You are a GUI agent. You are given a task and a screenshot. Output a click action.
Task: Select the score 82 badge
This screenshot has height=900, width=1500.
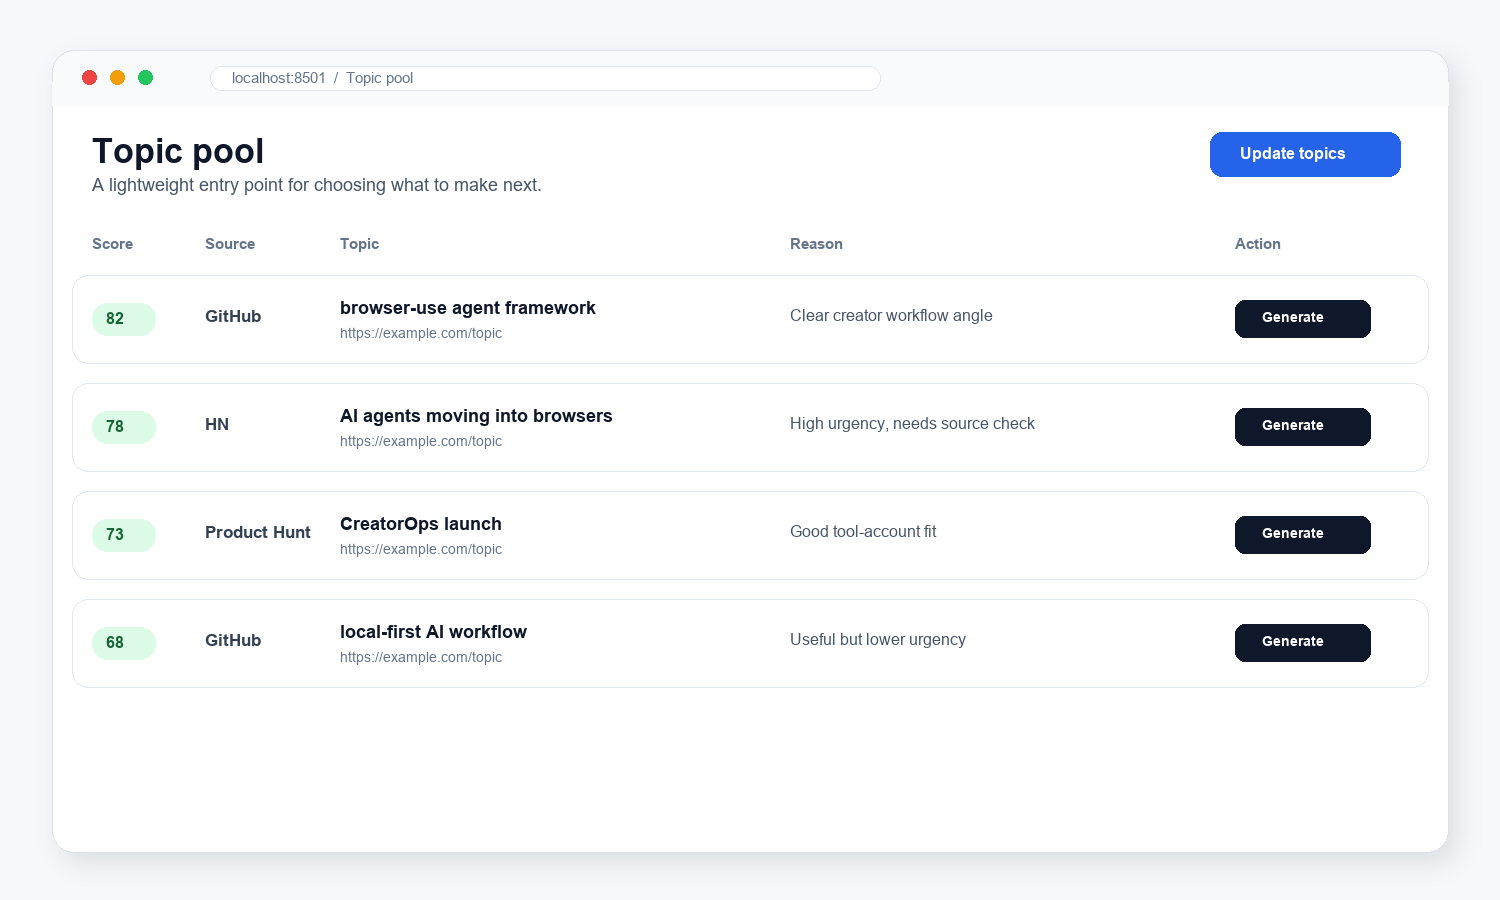124,319
